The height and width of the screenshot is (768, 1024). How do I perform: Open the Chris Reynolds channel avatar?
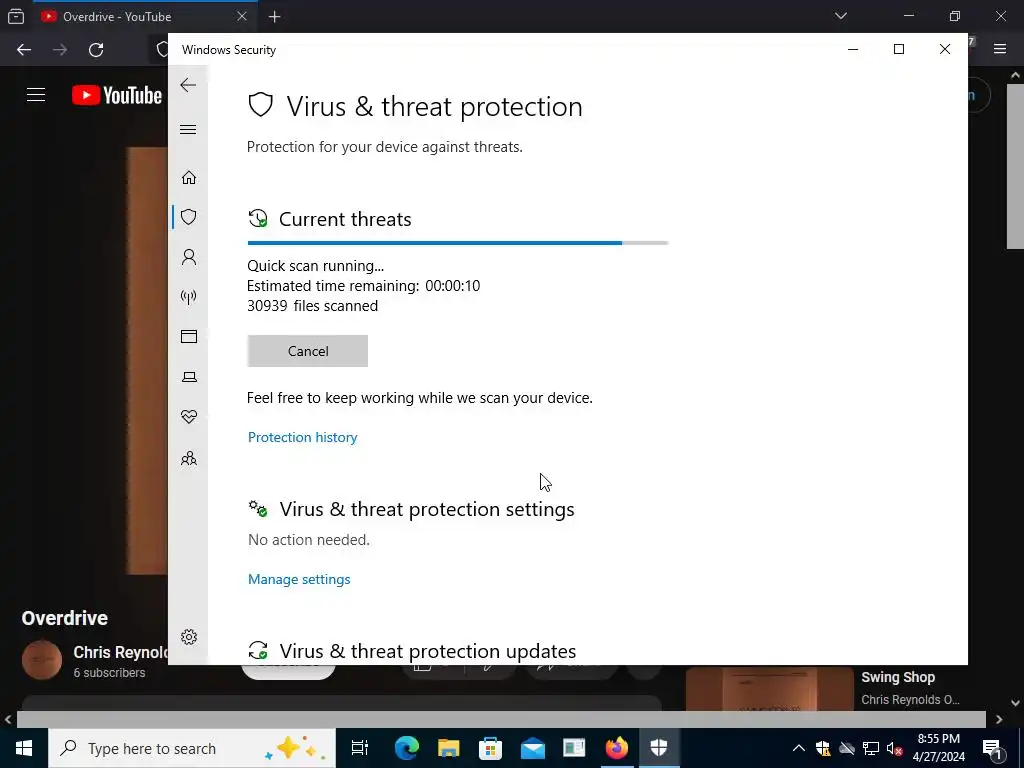click(42, 660)
